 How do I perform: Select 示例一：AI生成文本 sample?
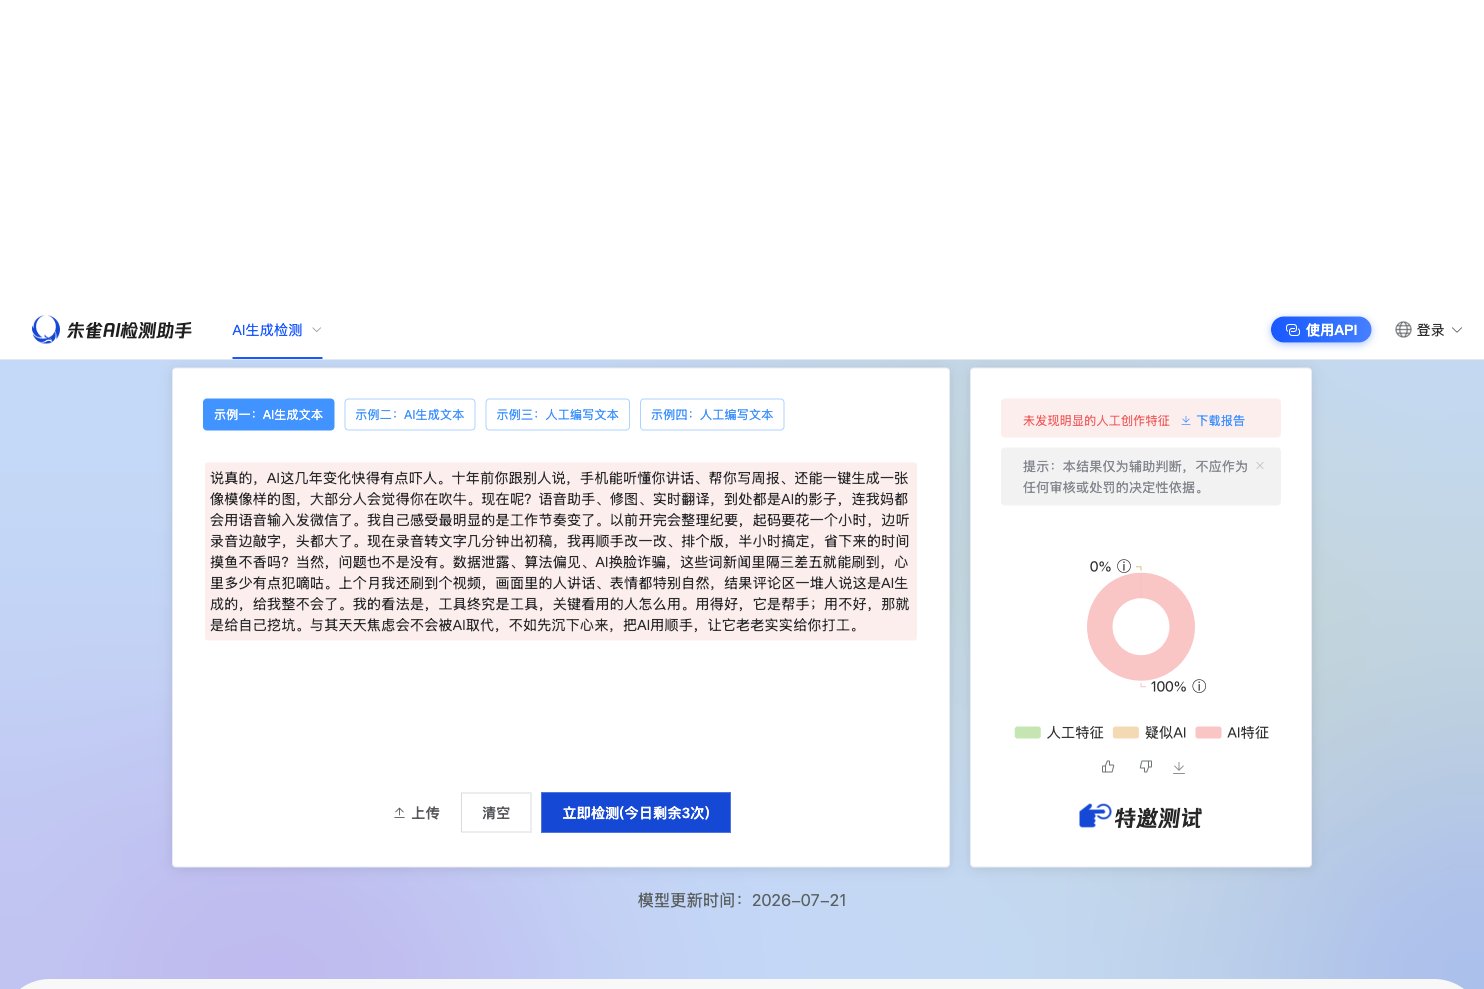coord(268,415)
